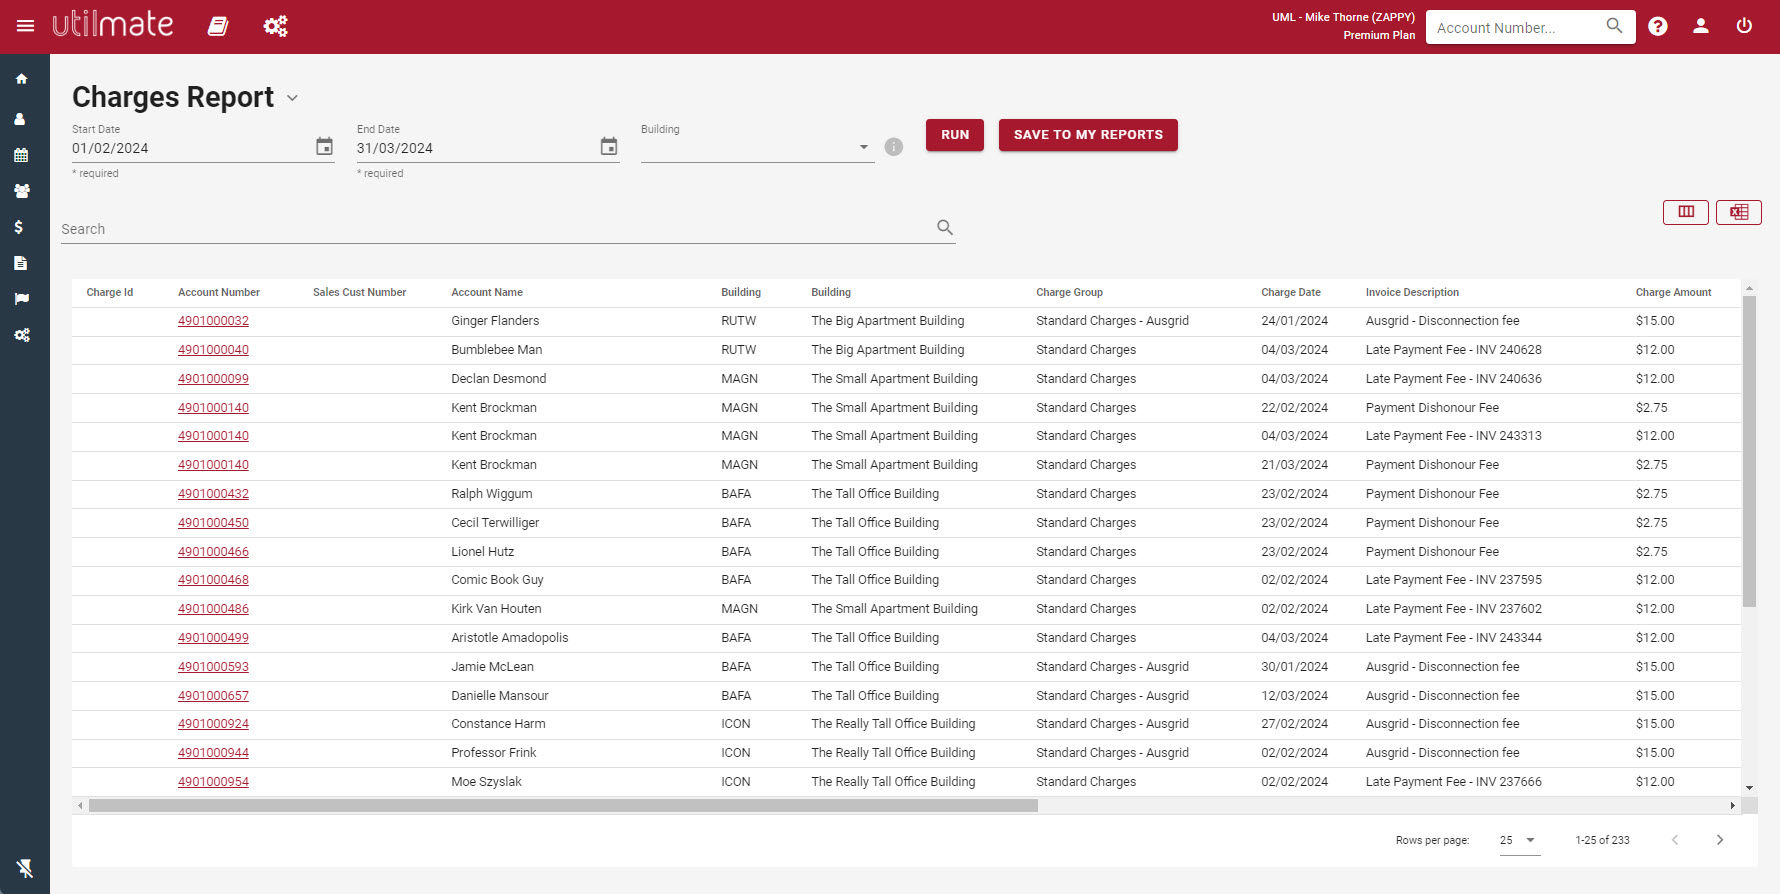
Task: Open the dollar sign billing sidebar icon
Action: 19,227
